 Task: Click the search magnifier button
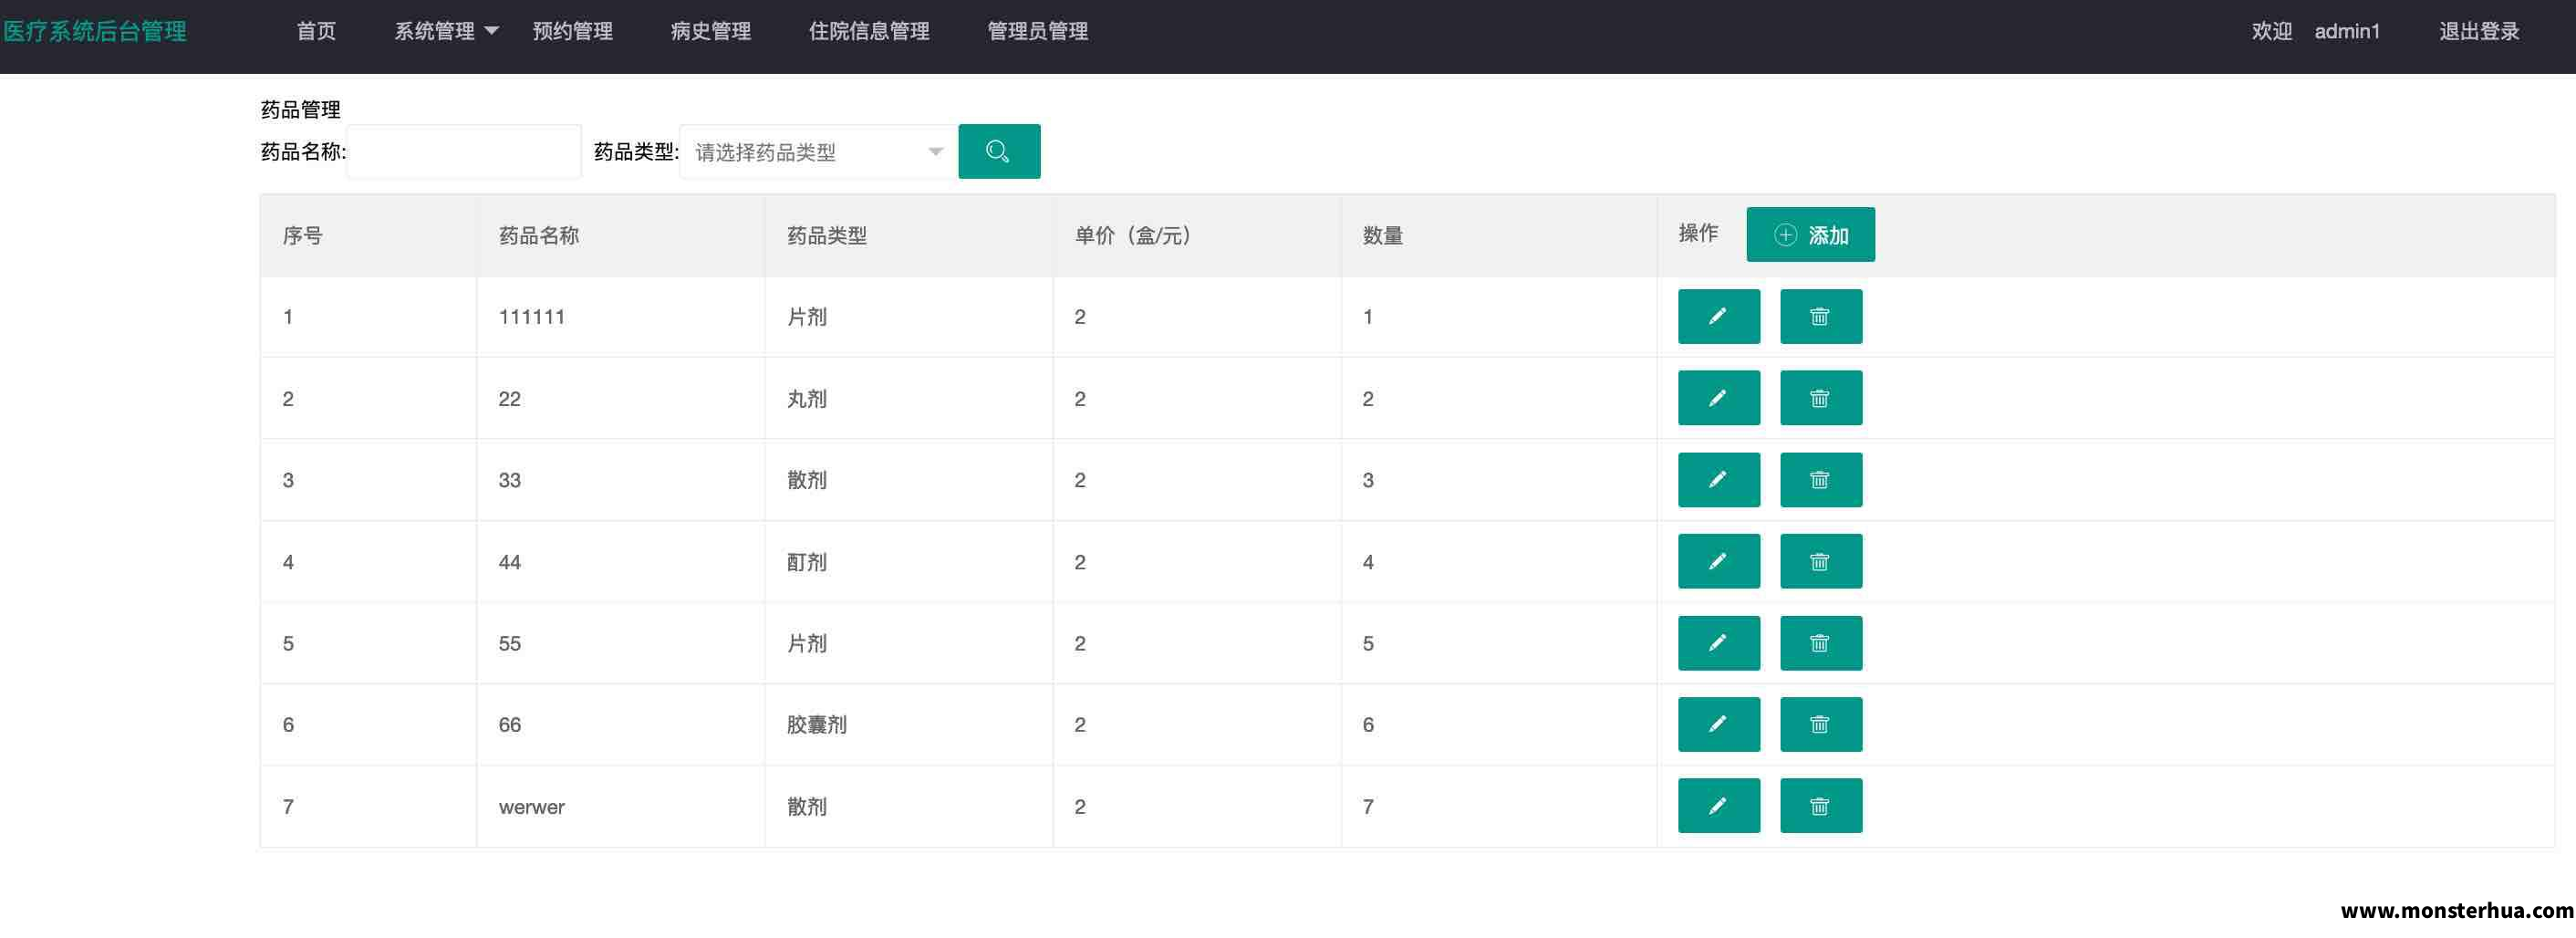point(999,152)
